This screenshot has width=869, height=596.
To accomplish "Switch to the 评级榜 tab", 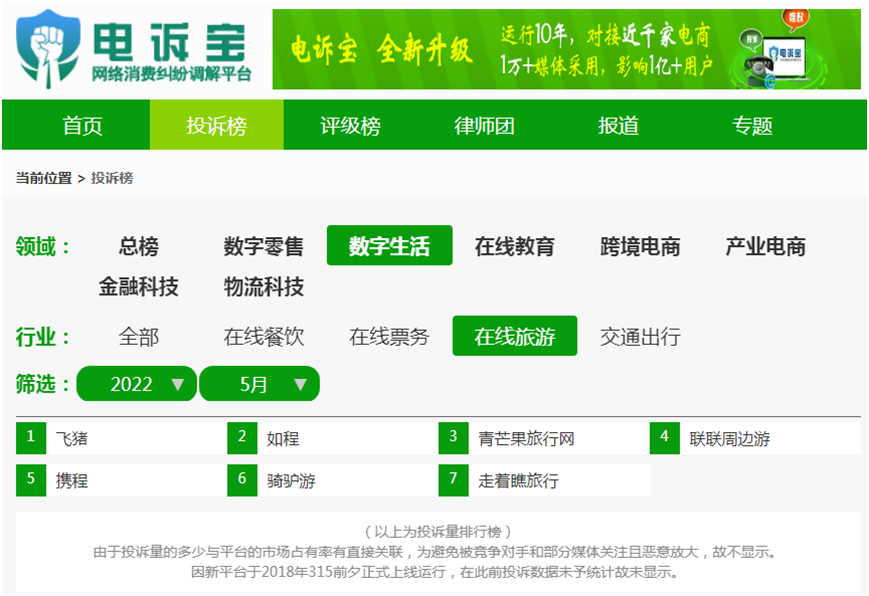I will pos(349,124).
